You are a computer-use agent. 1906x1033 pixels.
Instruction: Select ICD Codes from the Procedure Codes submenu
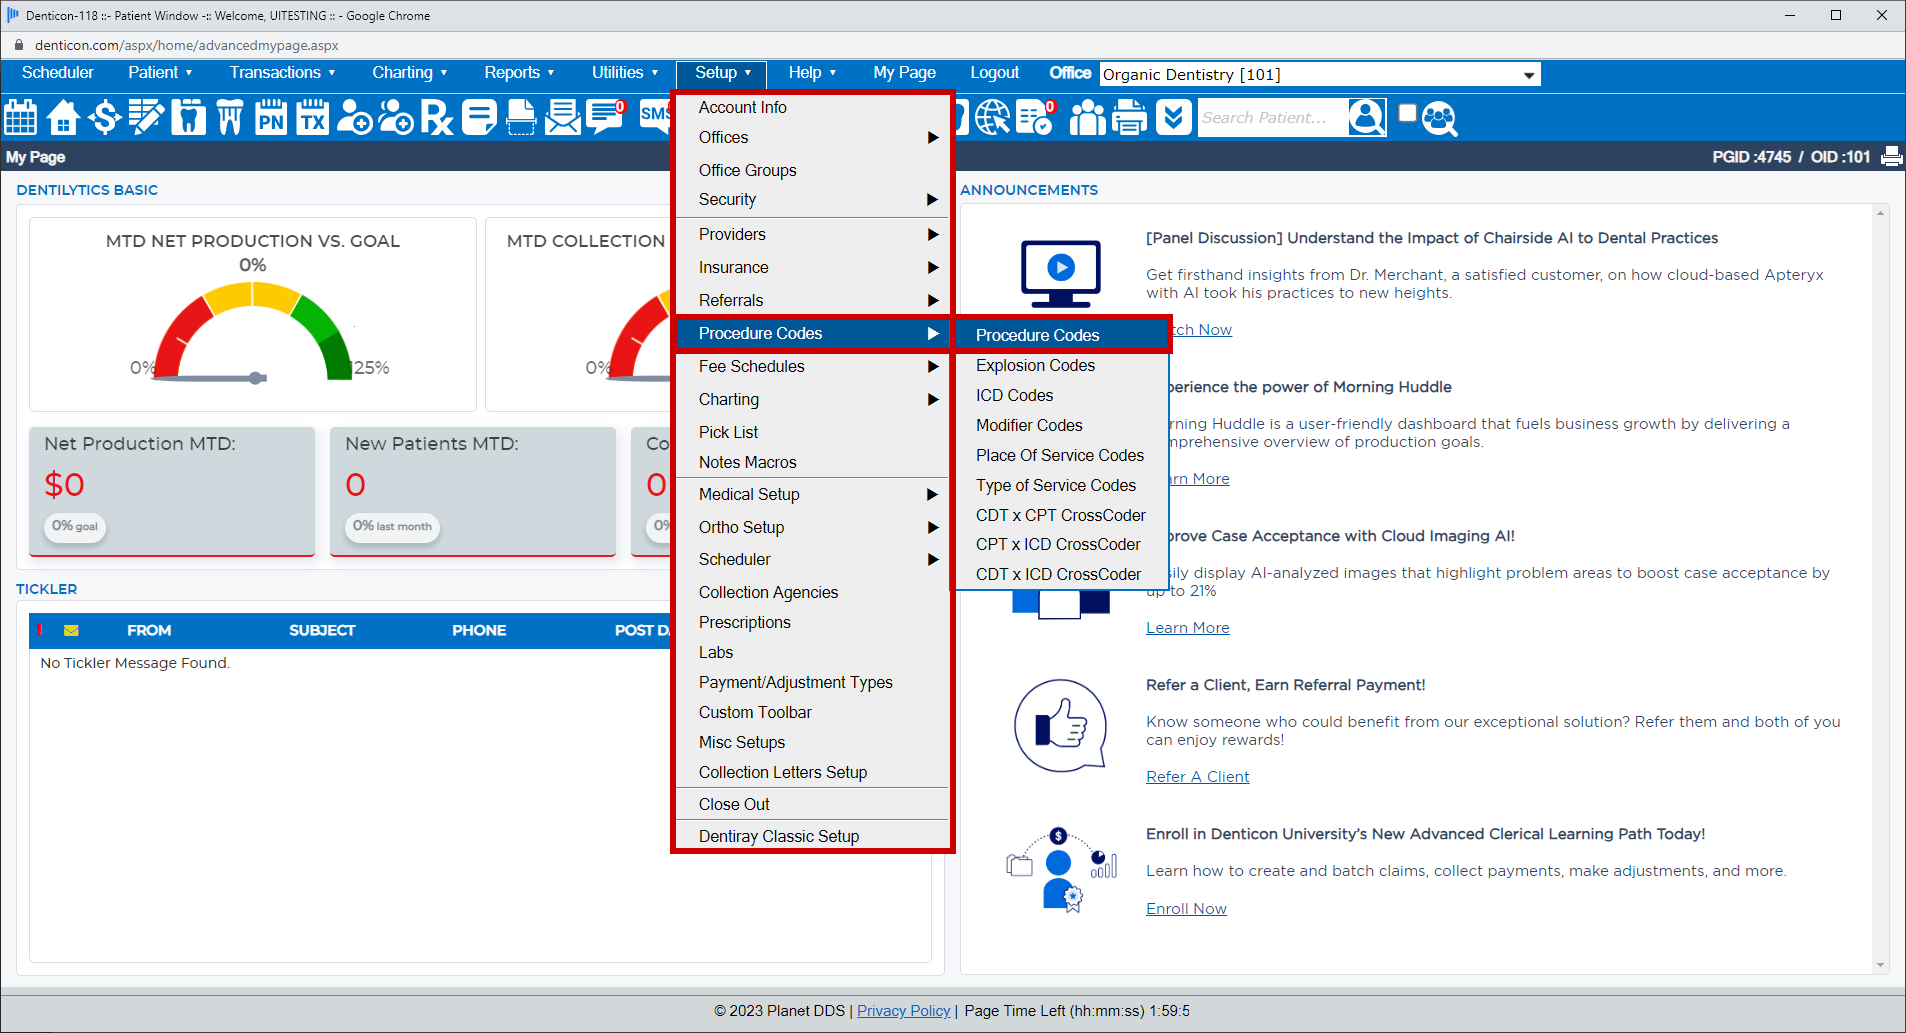point(1014,395)
